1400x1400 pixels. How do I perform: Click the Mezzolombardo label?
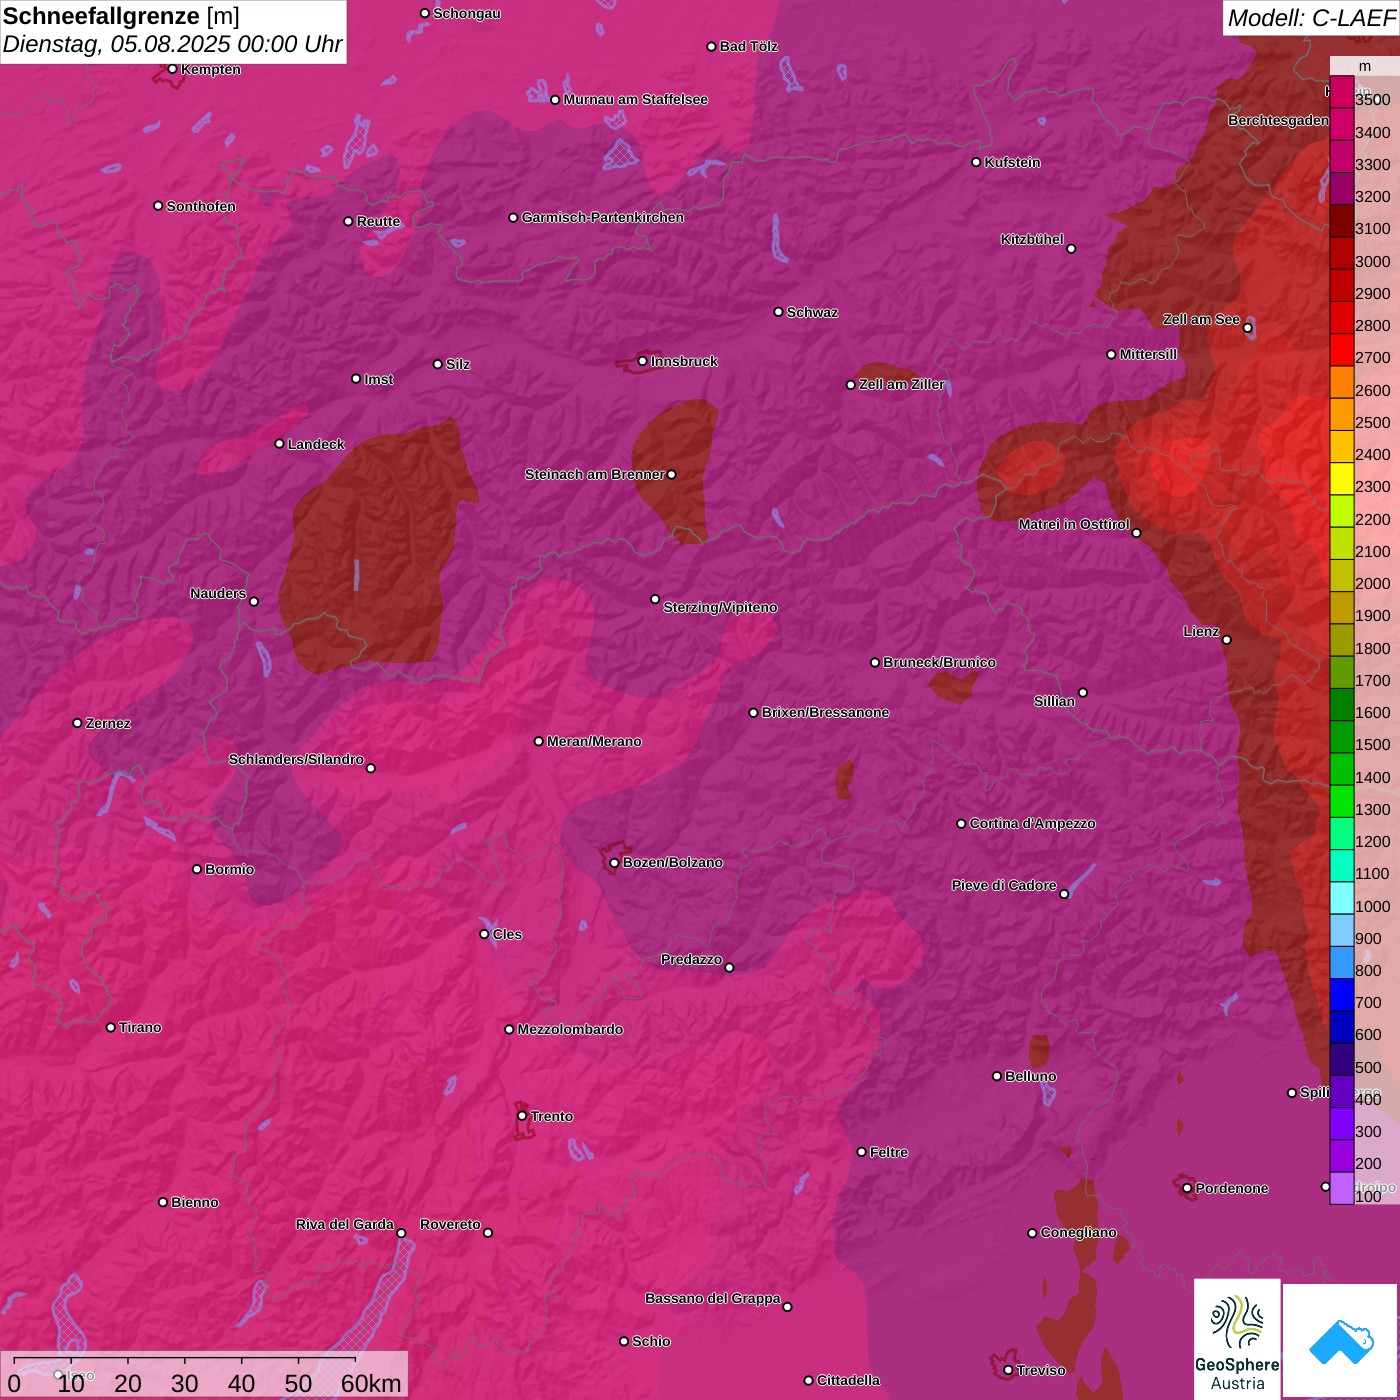[x=570, y=1029]
